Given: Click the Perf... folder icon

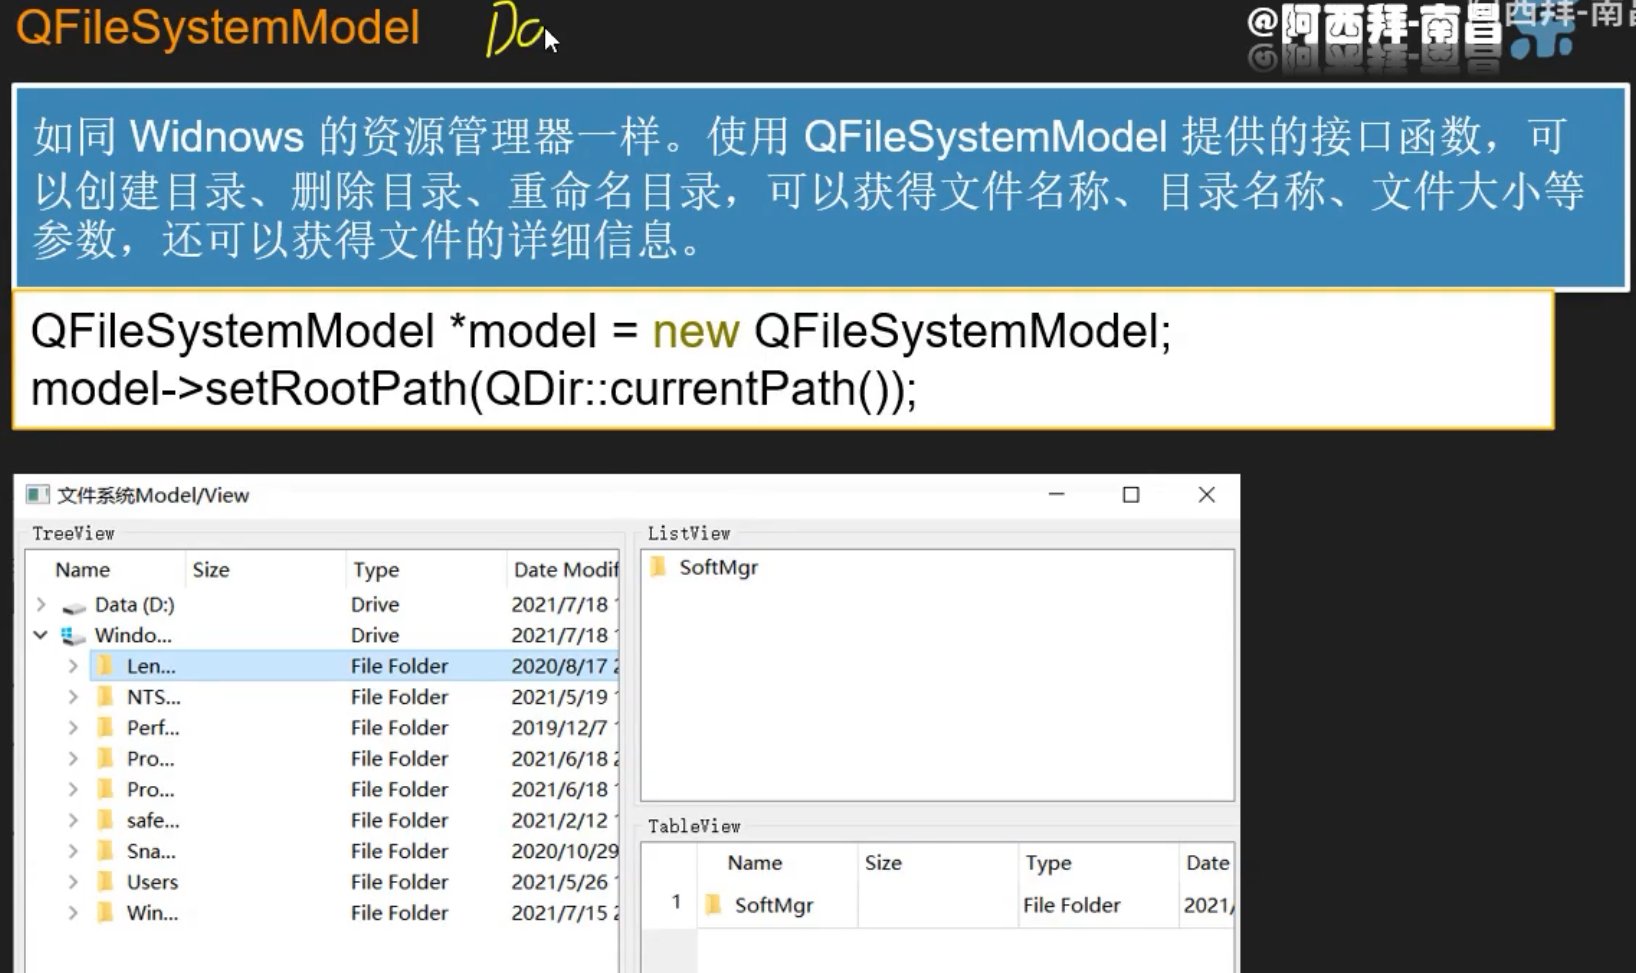Looking at the screenshot, I should [x=105, y=728].
